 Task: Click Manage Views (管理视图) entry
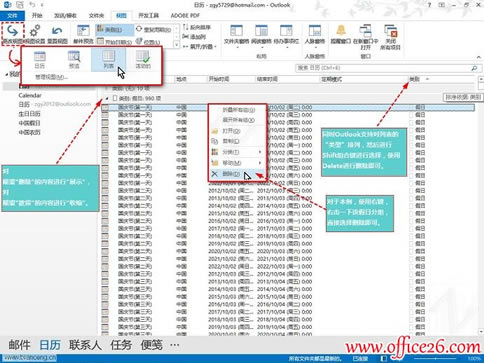pyautogui.click(x=51, y=77)
